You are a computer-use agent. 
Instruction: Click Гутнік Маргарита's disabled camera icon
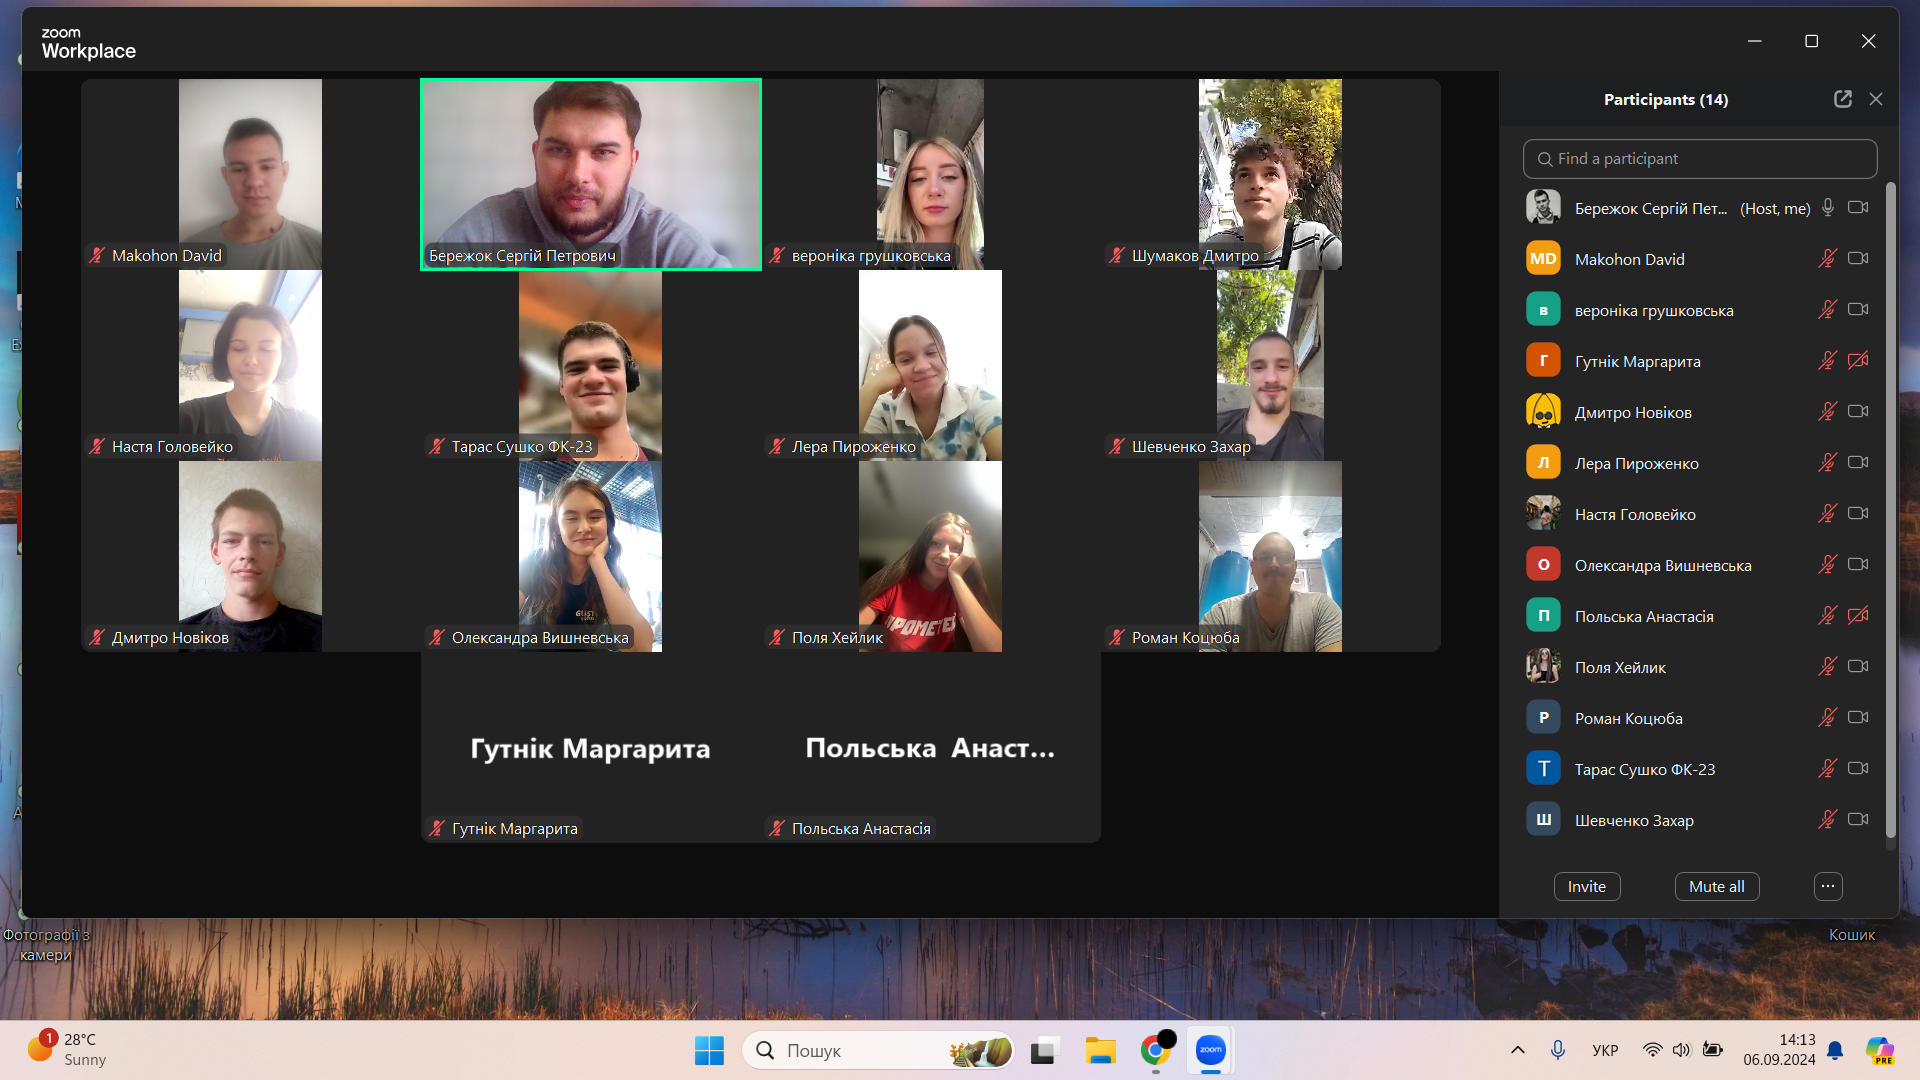click(1858, 360)
